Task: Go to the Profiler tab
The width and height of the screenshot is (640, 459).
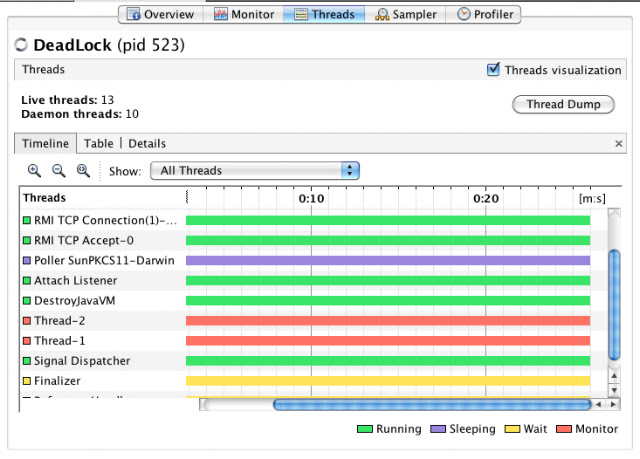Action: (484, 15)
